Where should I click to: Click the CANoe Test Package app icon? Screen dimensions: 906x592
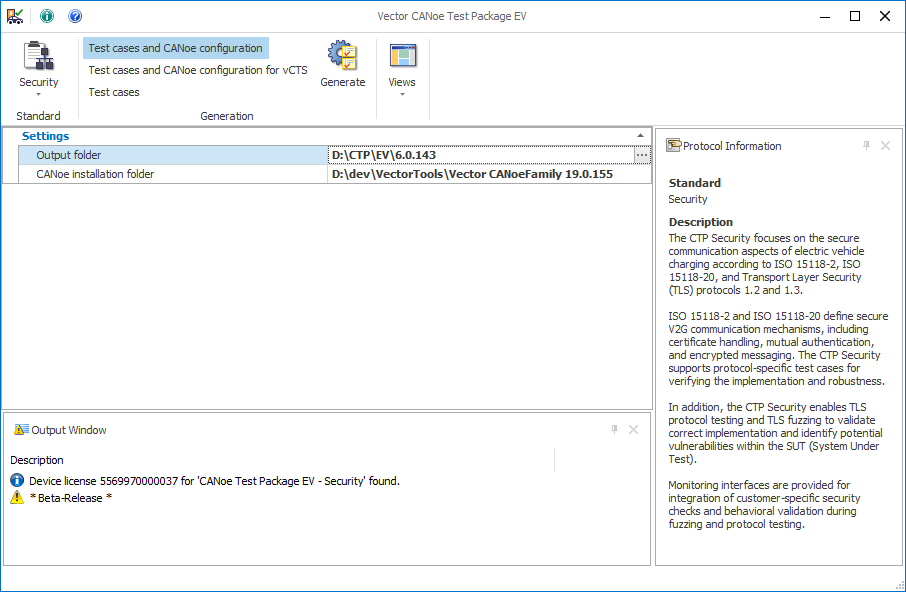[x=15, y=16]
